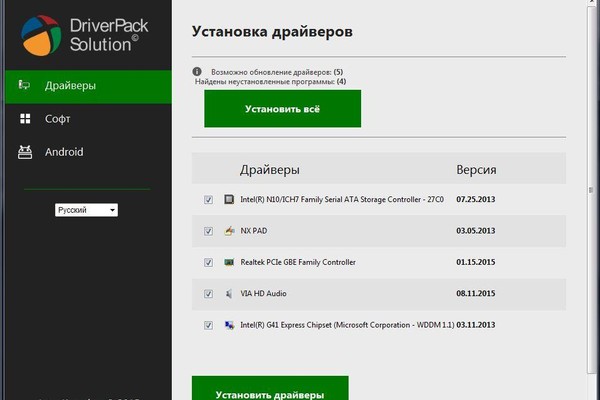The height and width of the screenshot is (400, 600).
Task: Click the Версия column header
Action: tap(476, 169)
